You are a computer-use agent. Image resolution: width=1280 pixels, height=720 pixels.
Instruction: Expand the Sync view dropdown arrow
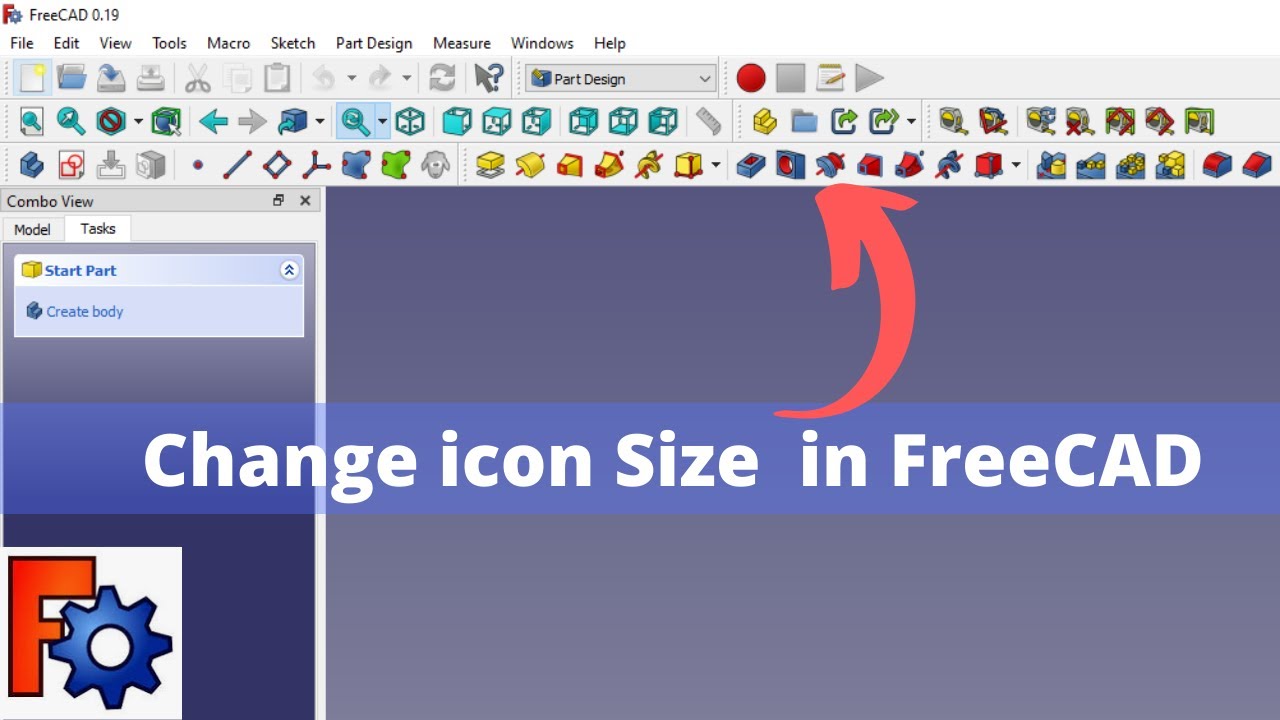(x=382, y=122)
